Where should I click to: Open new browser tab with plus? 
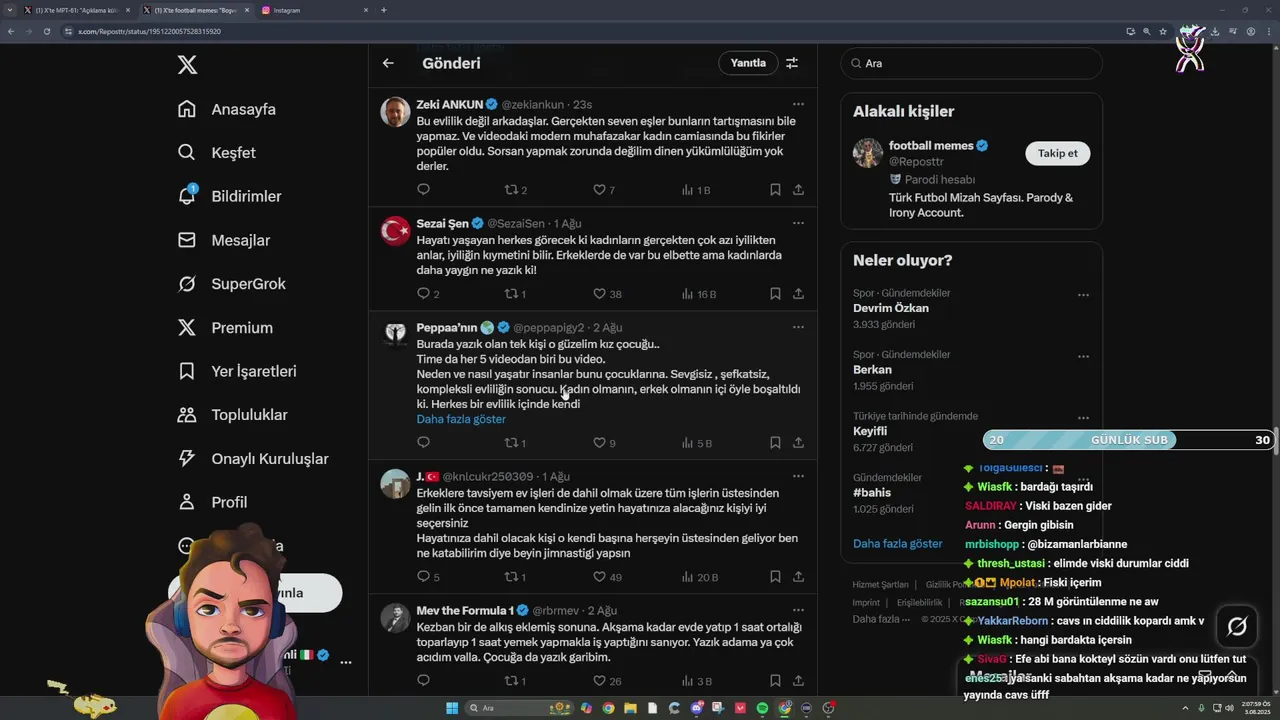tap(384, 10)
